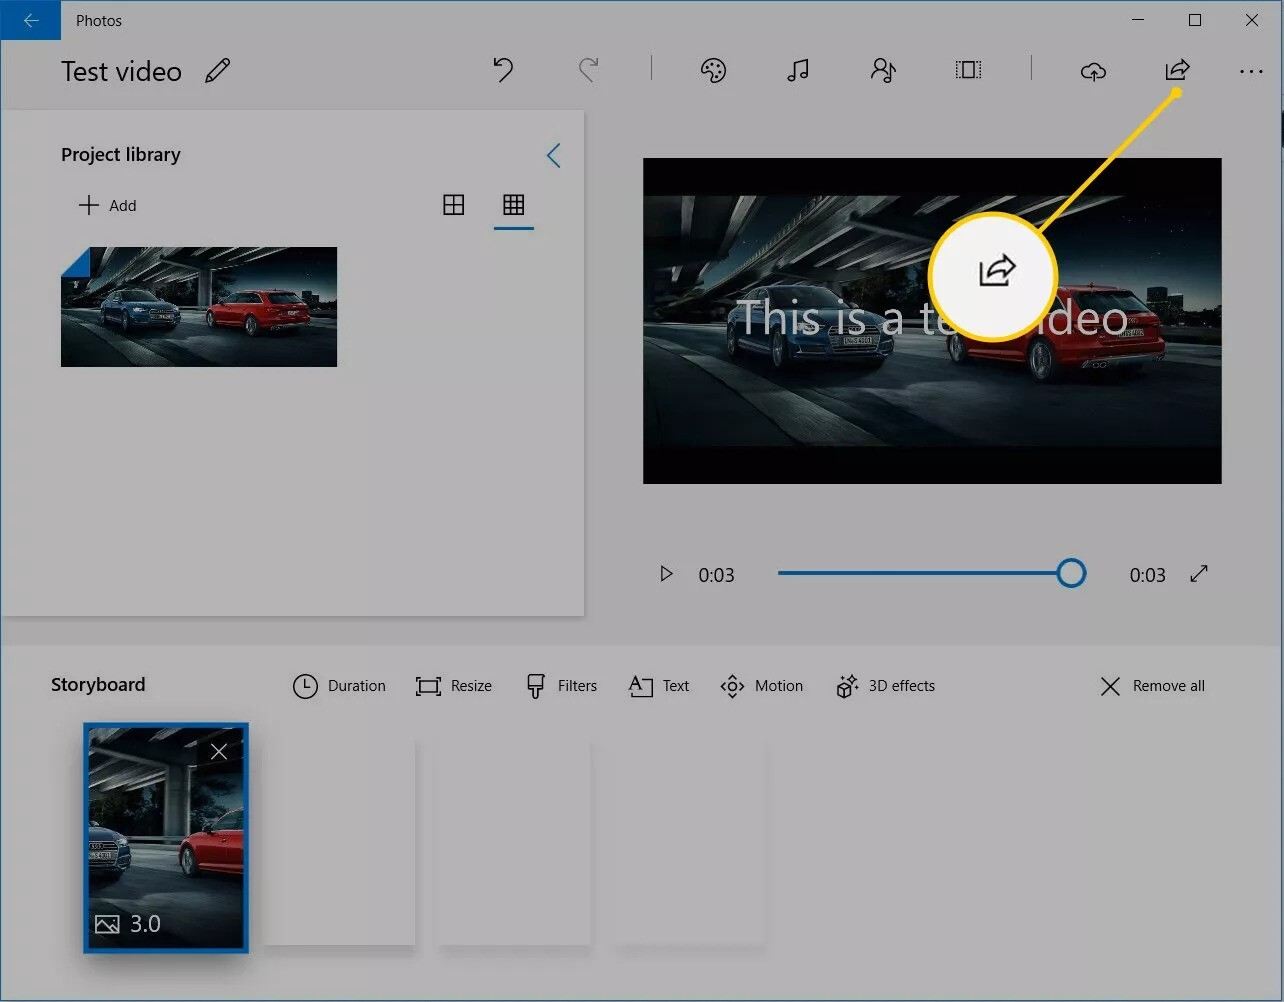This screenshot has width=1284, height=1002.
Task: Open the 3D effects editor
Action: [x=885, y=686]
